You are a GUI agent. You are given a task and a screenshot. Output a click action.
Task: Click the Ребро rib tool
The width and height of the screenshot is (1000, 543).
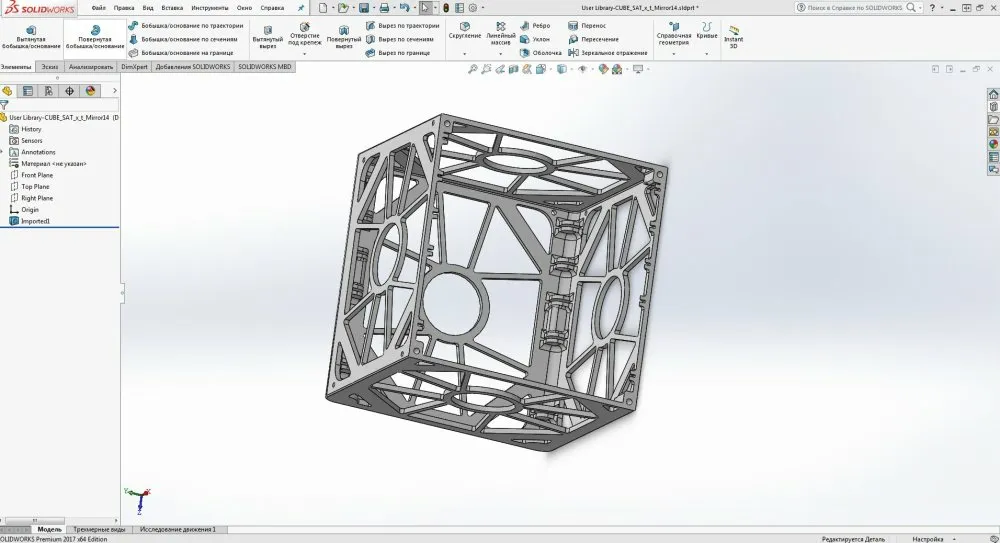click(x=535, y=26)
